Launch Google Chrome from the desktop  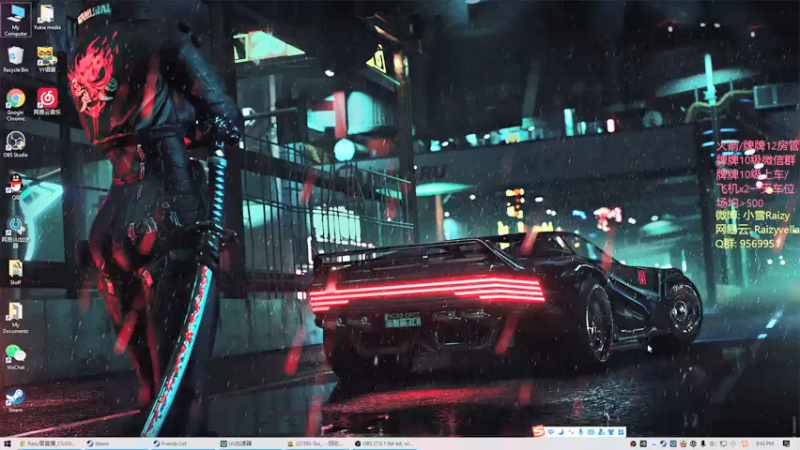[15, 105]
